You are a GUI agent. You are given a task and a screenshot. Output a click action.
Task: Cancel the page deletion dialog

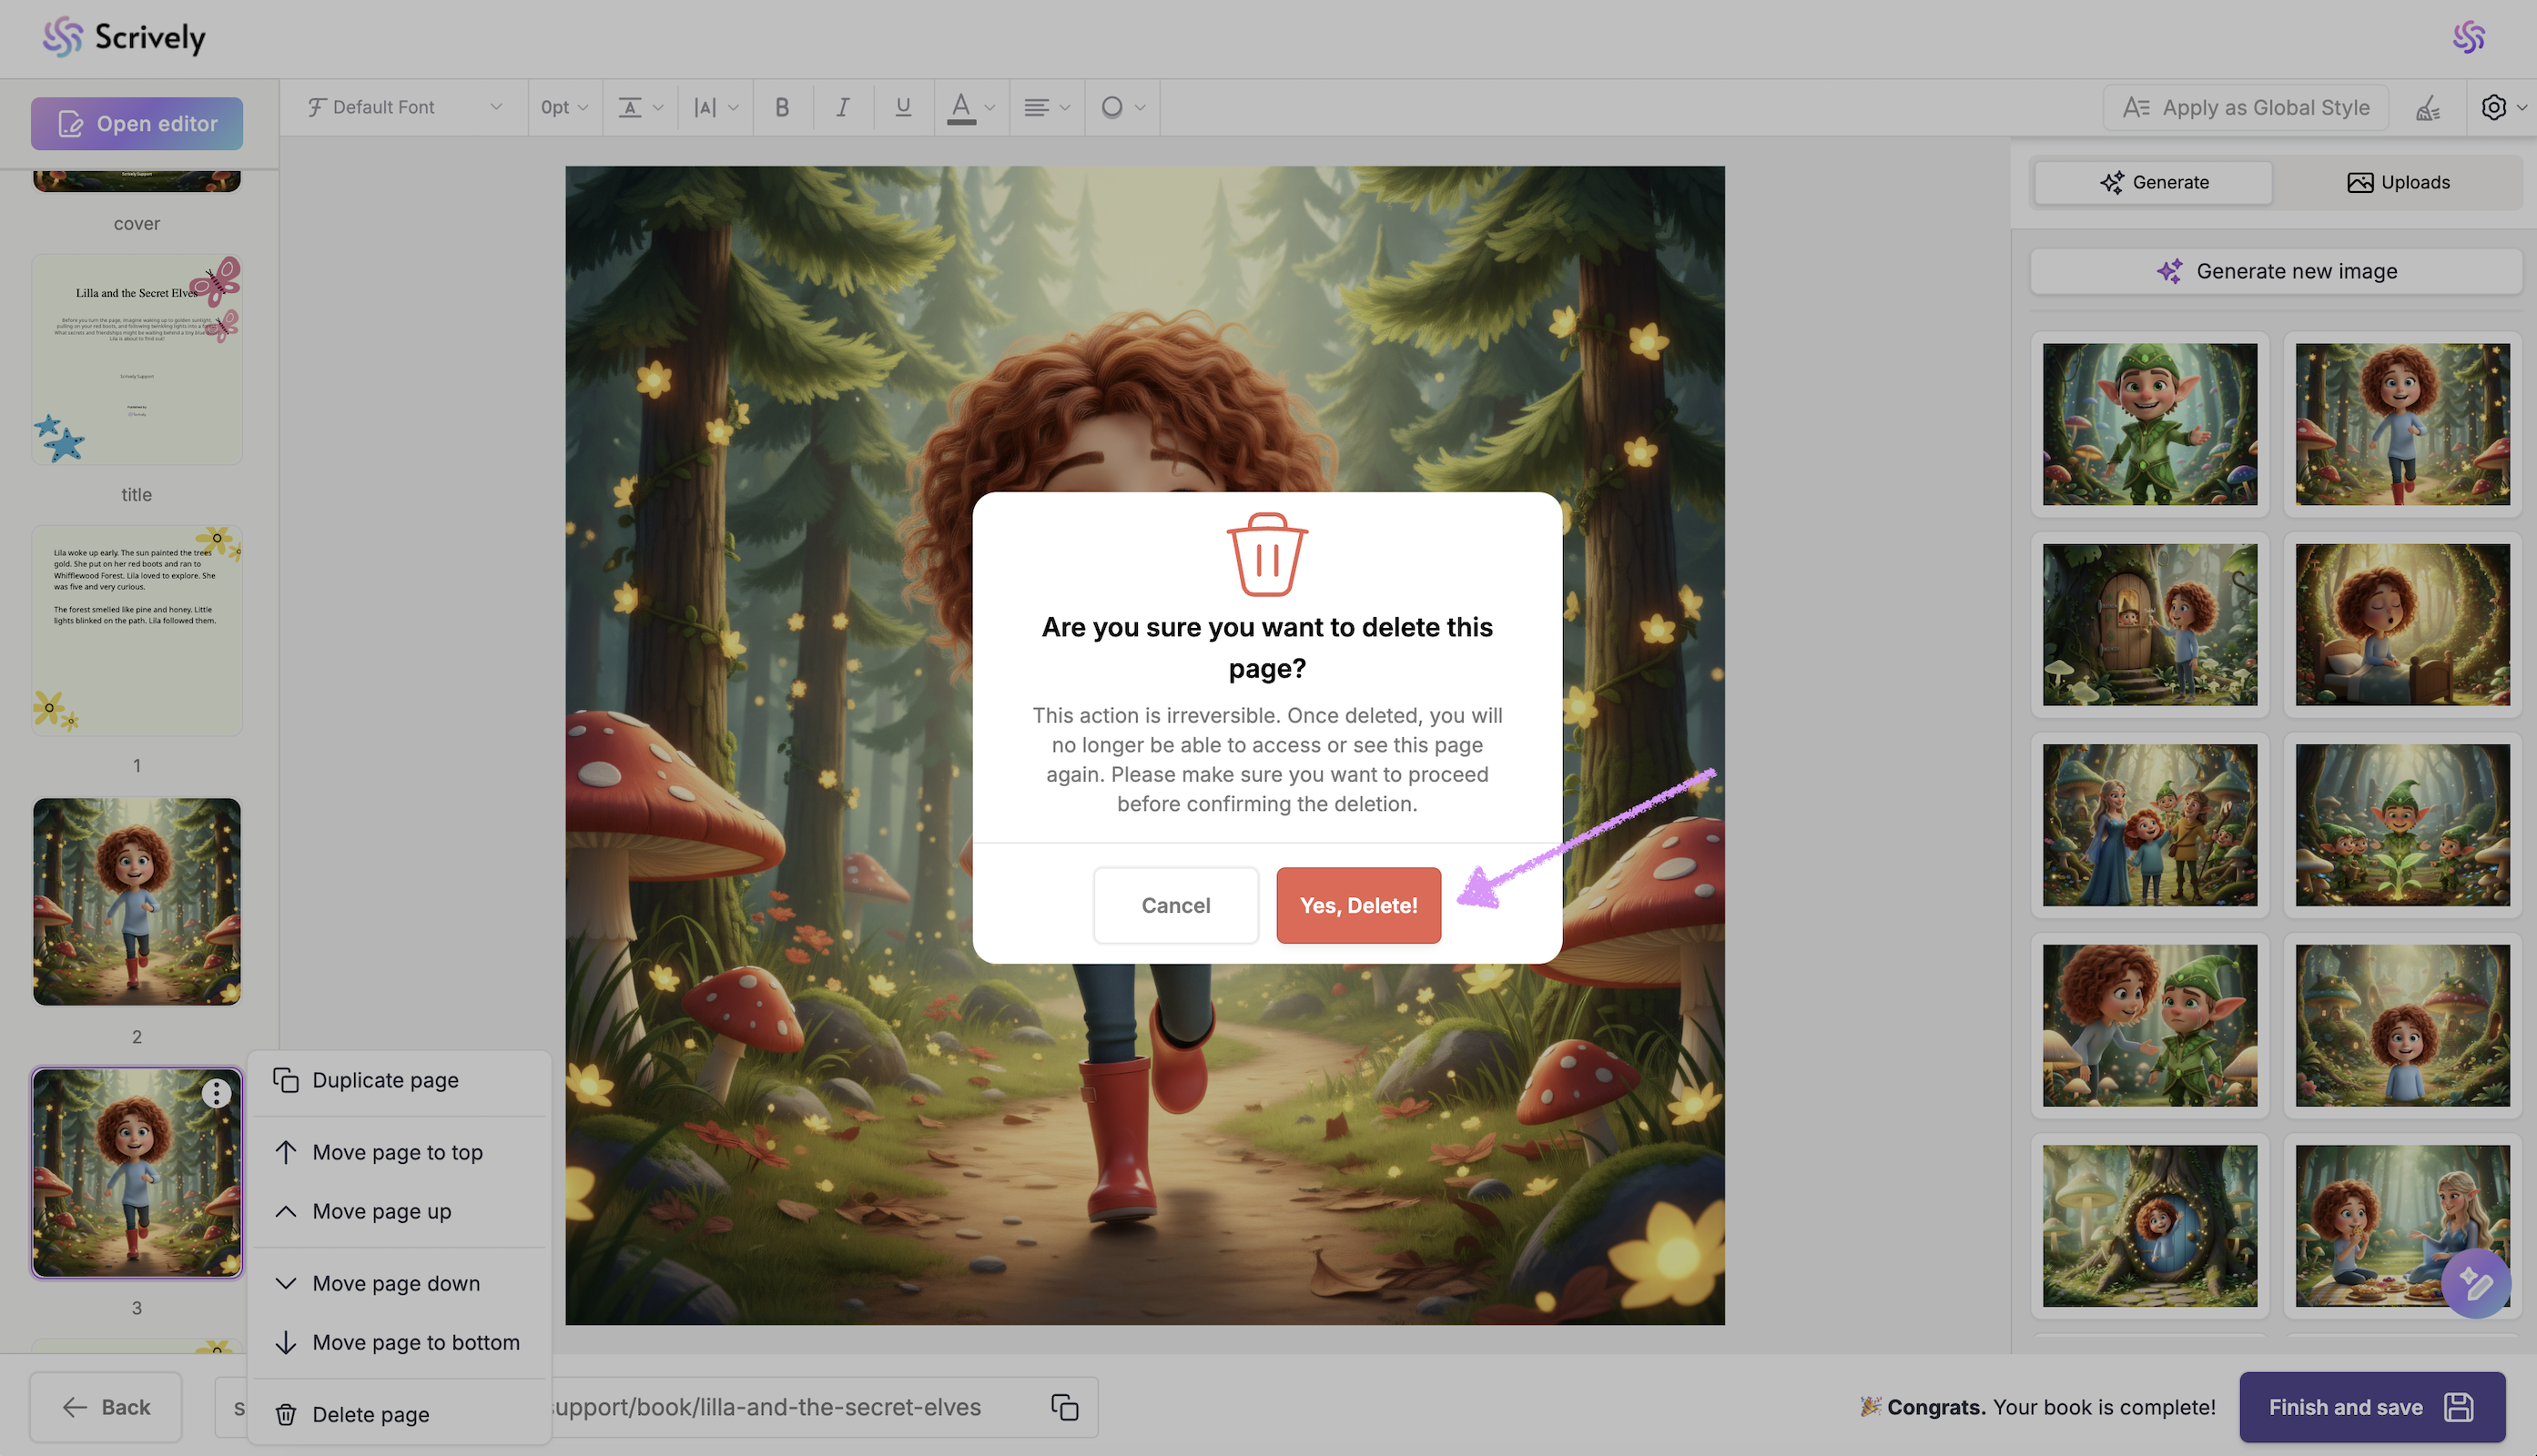[x=1175, y=905]
